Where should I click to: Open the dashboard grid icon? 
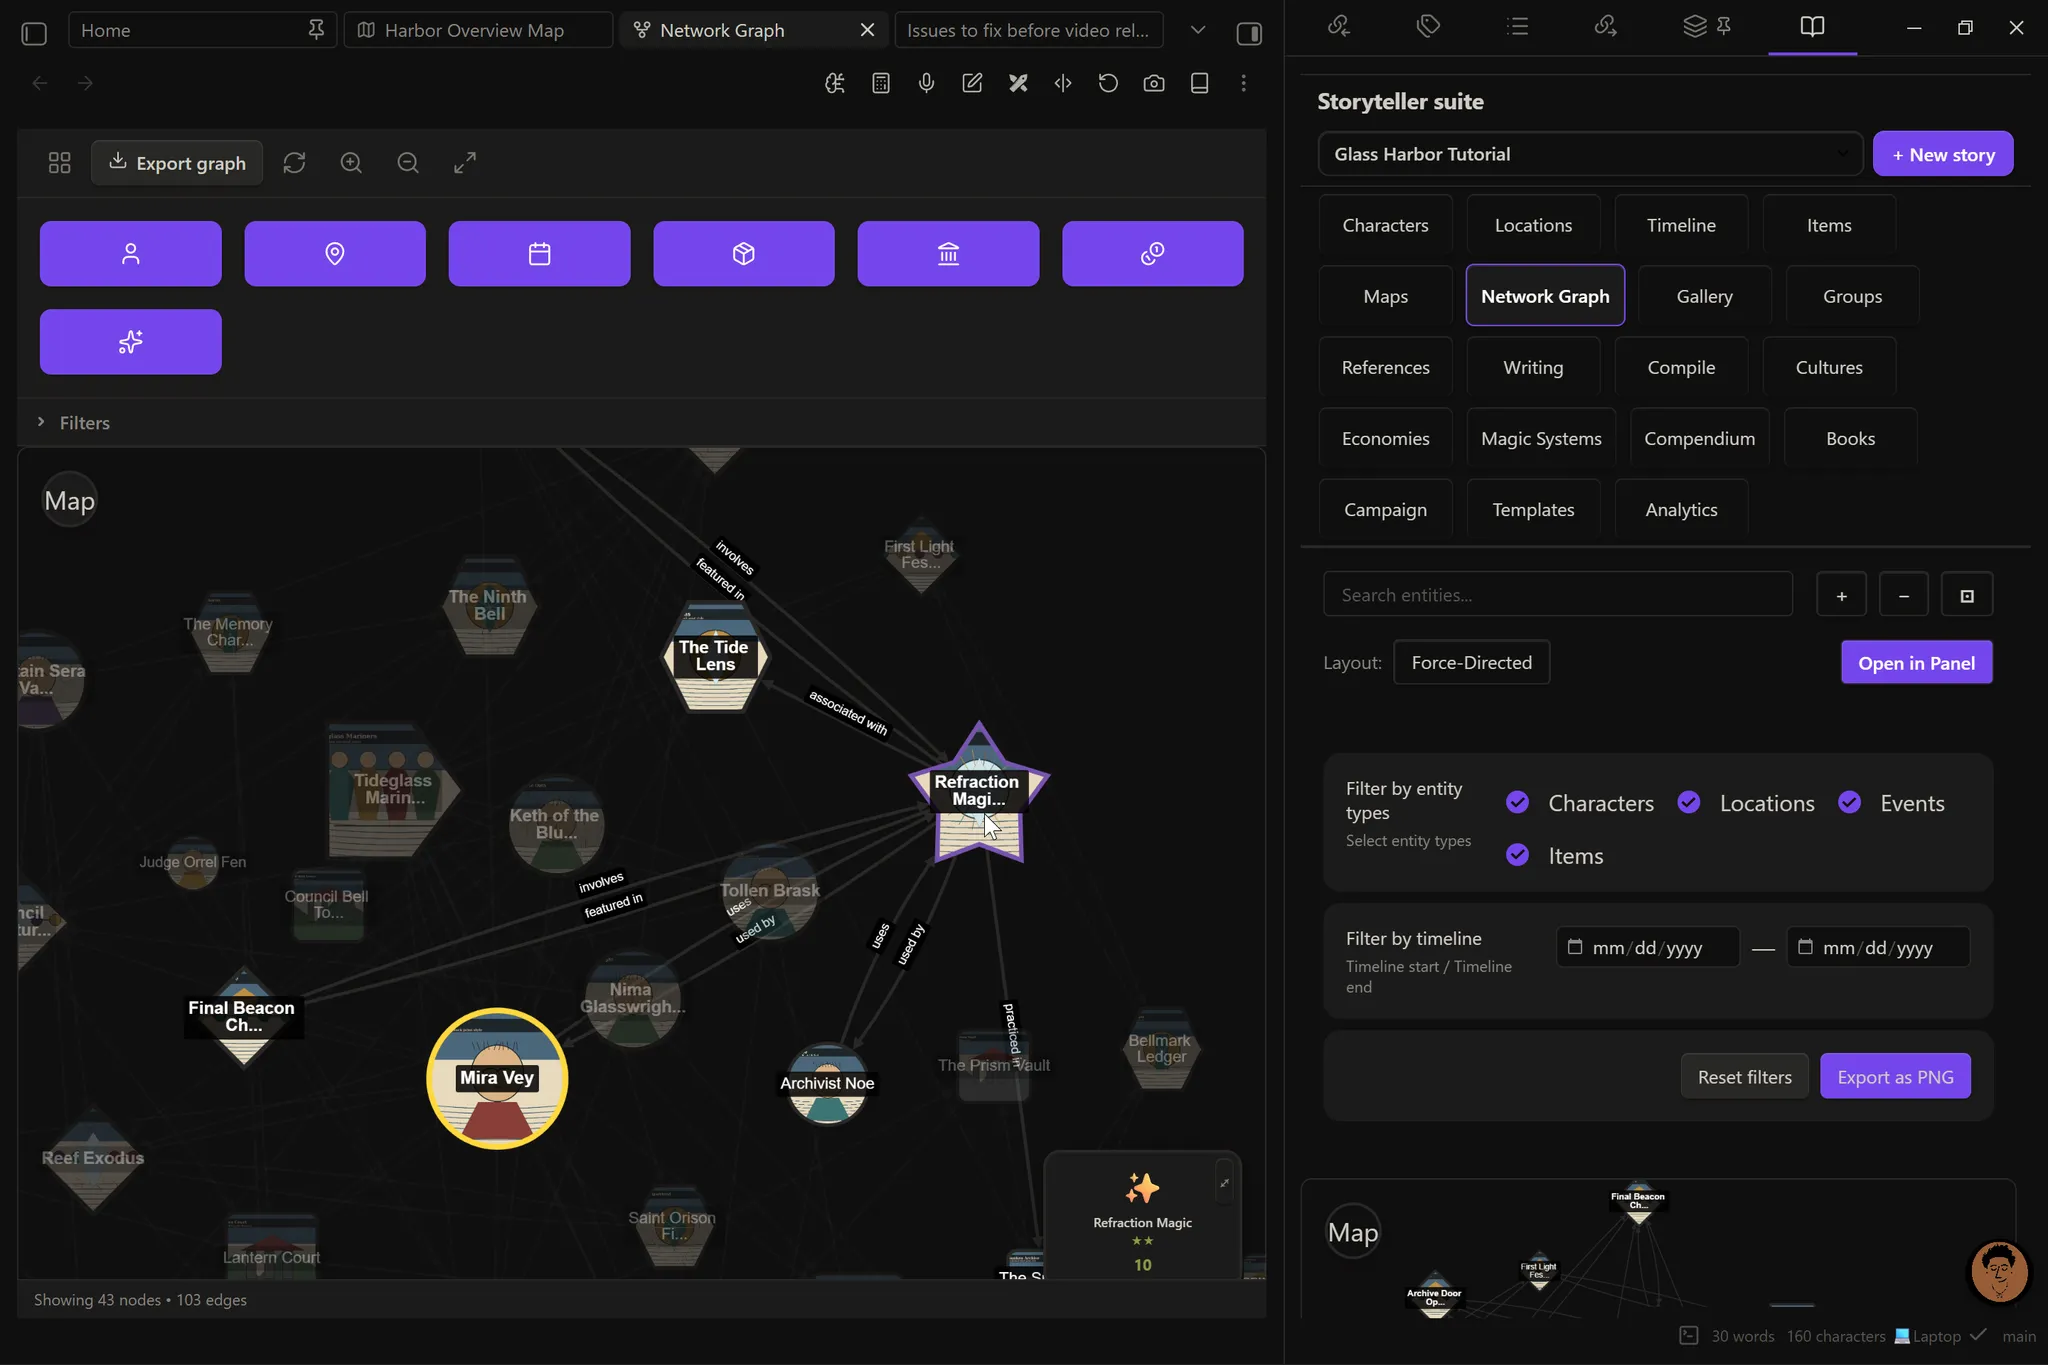pos(60,162)
